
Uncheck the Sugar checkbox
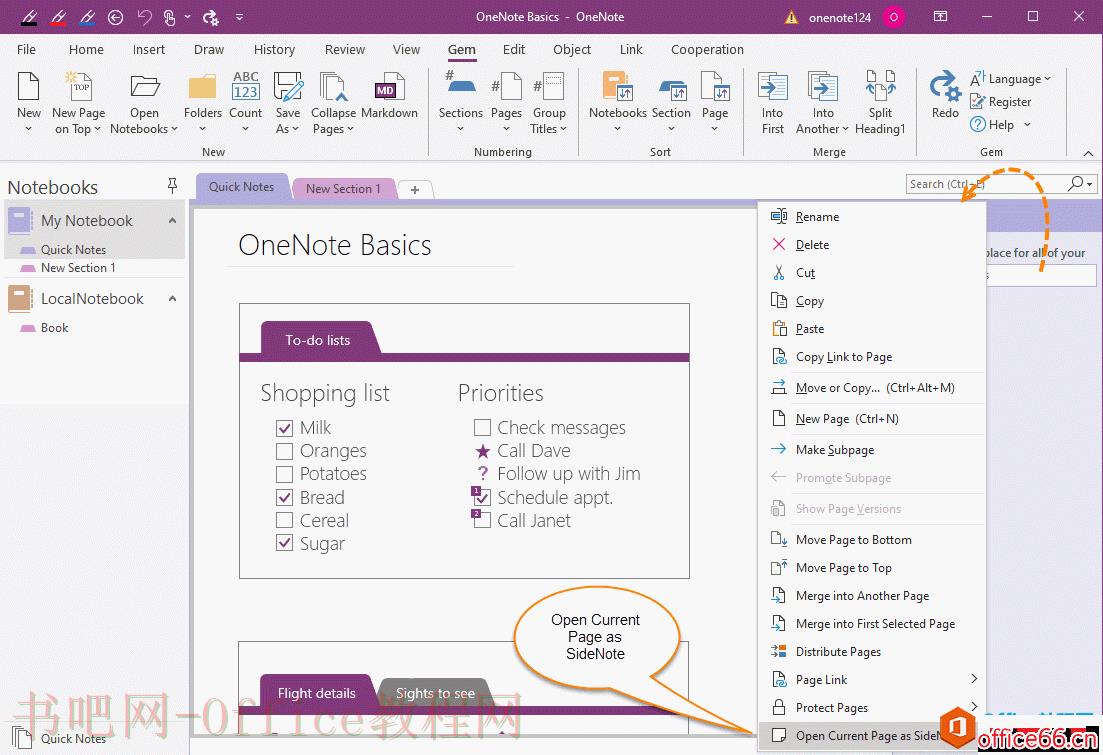[284, 543]
